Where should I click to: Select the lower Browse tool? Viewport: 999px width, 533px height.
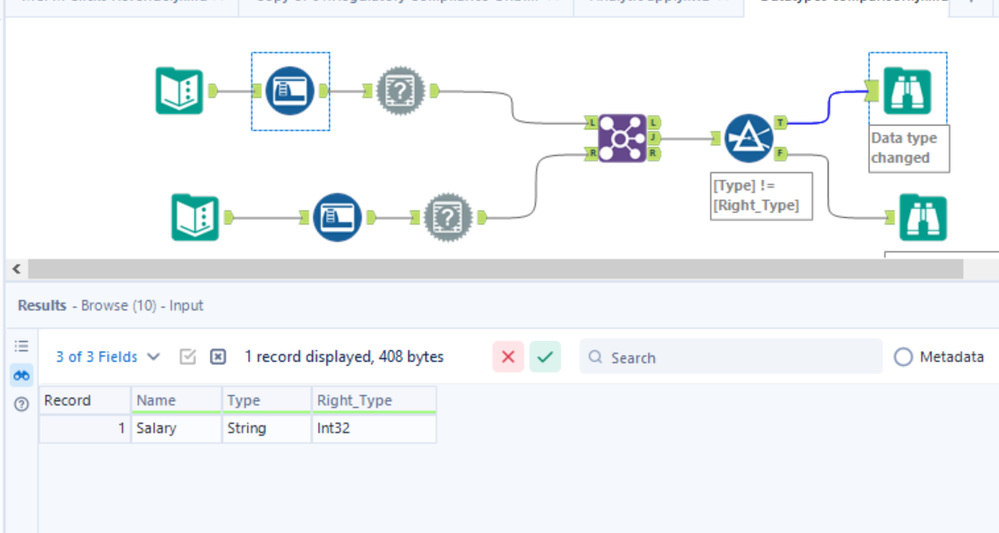[923, 218]
